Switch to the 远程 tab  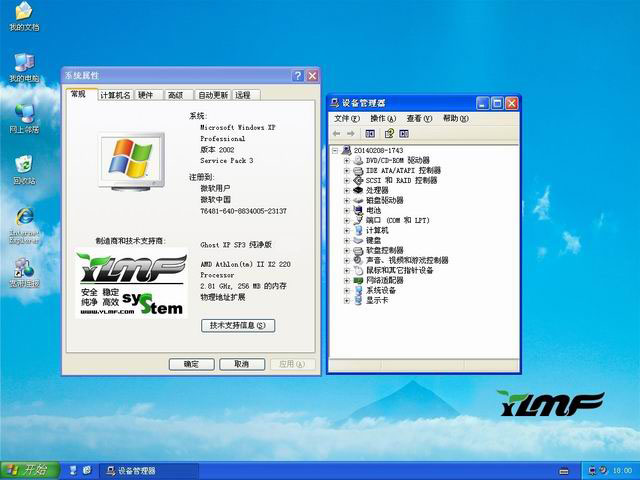tap(246, 95)
